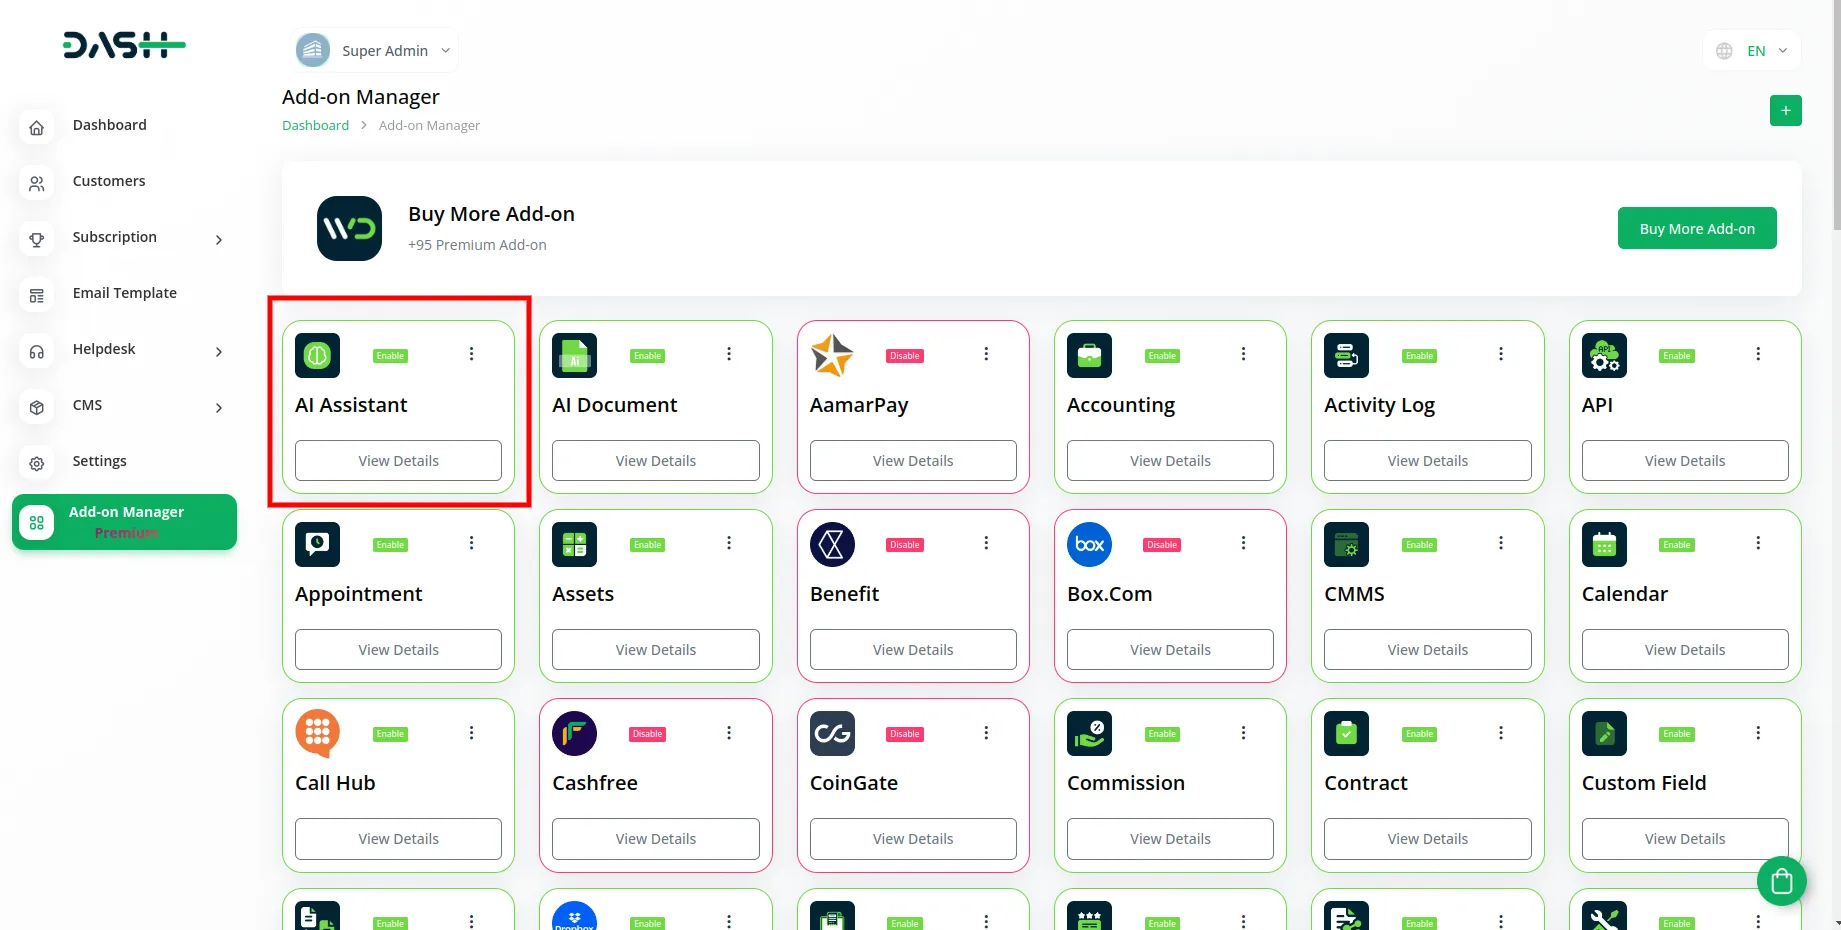
Task: Click the Customers people icon in sidebar
Action: [36, 183]
